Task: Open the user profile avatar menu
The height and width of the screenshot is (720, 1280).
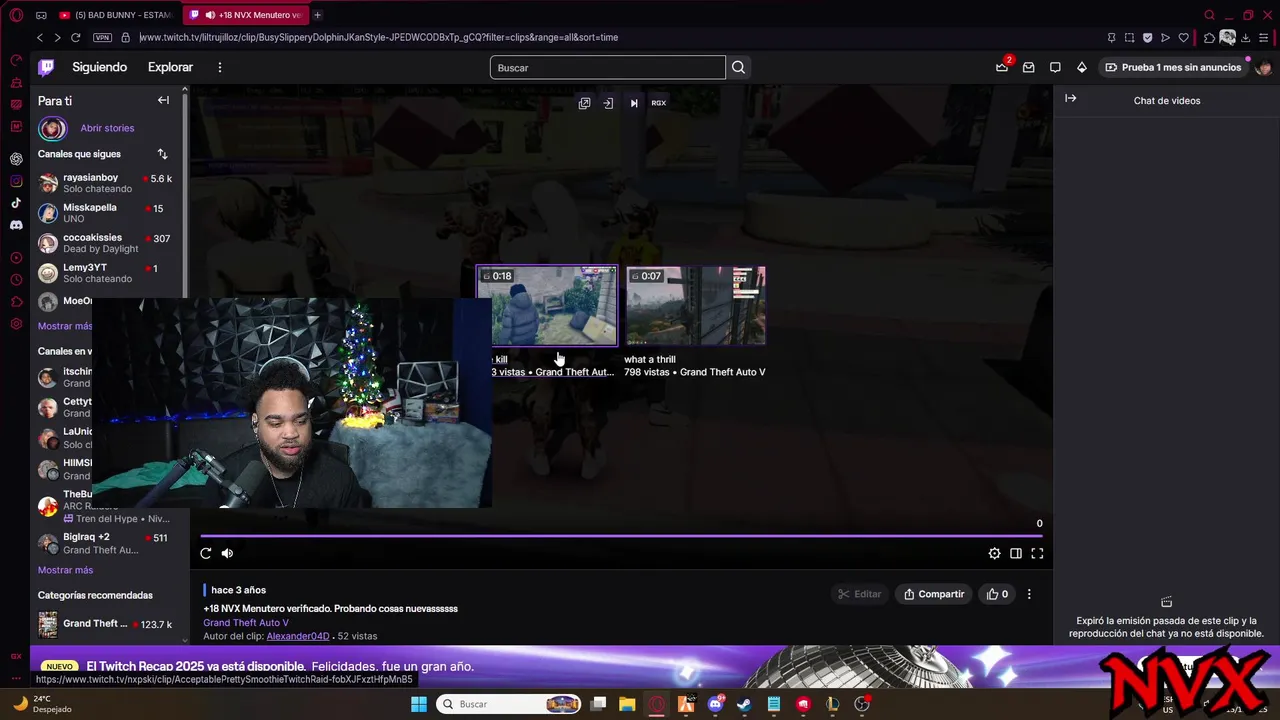Action: pyautogui.click(x=1263, y=67)
